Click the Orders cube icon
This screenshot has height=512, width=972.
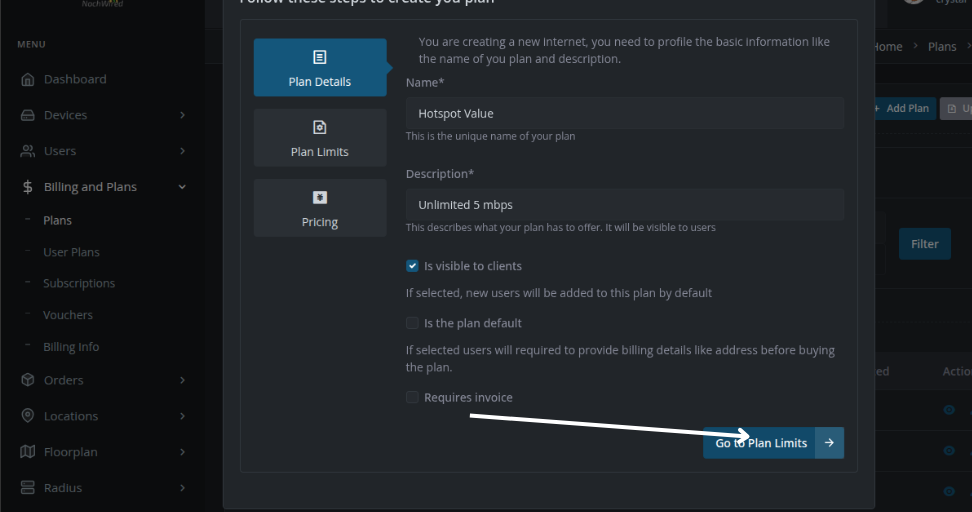tap(28, 380)
